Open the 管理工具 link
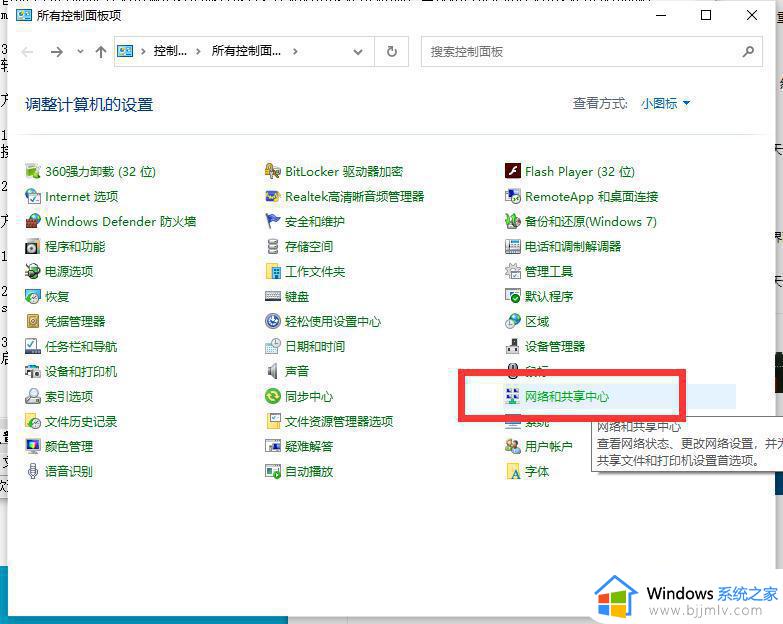783x624 pixels. (549, 272)
